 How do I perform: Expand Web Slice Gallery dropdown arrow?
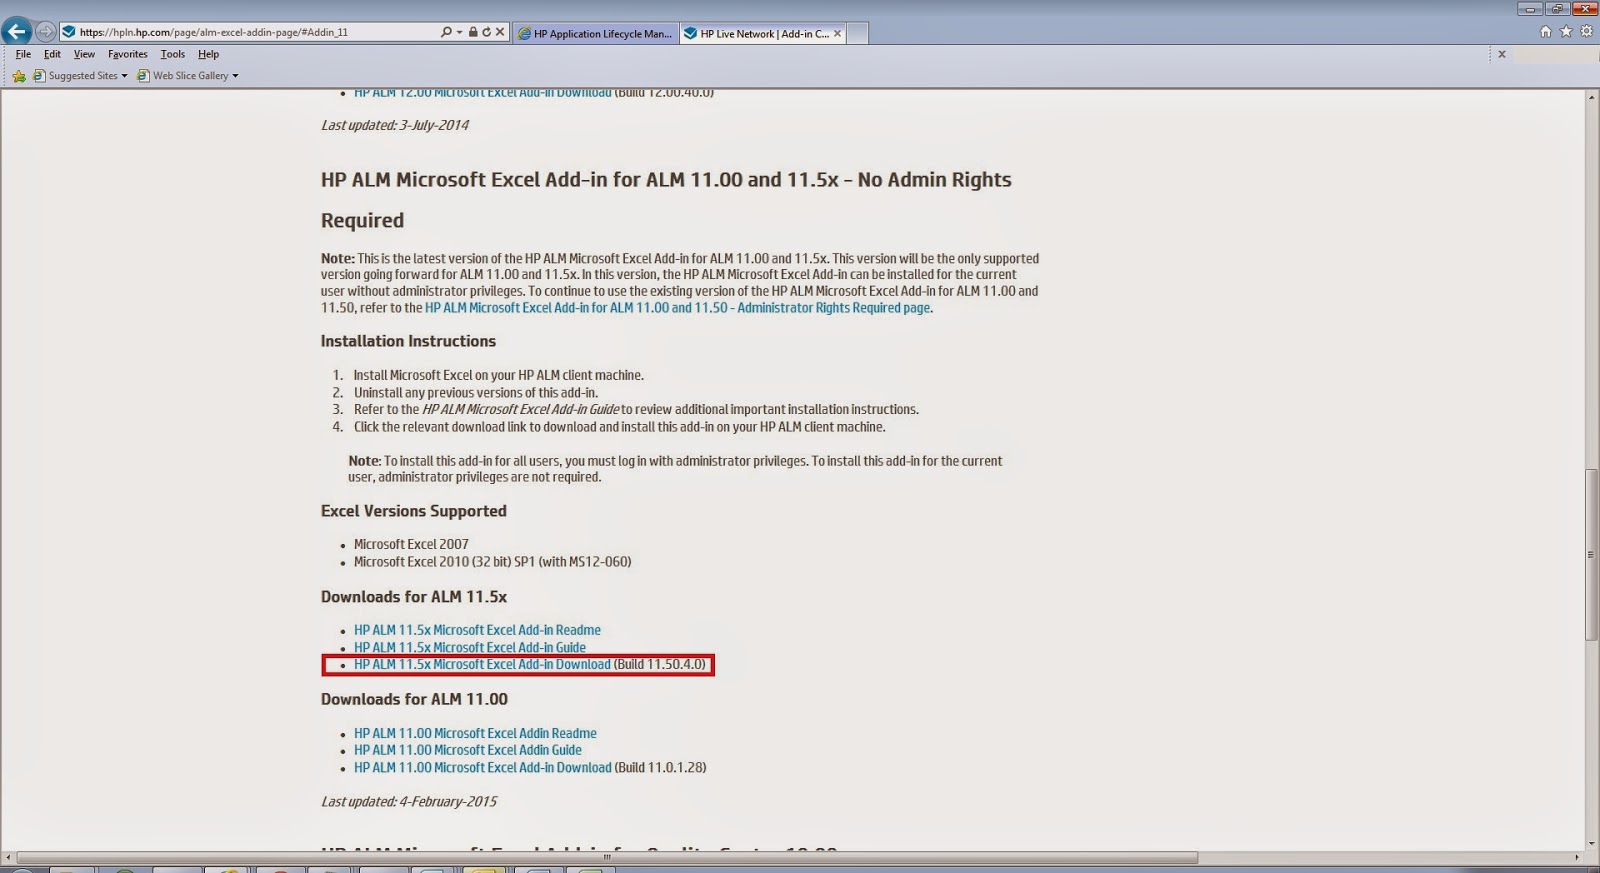(x=235, y=76)
